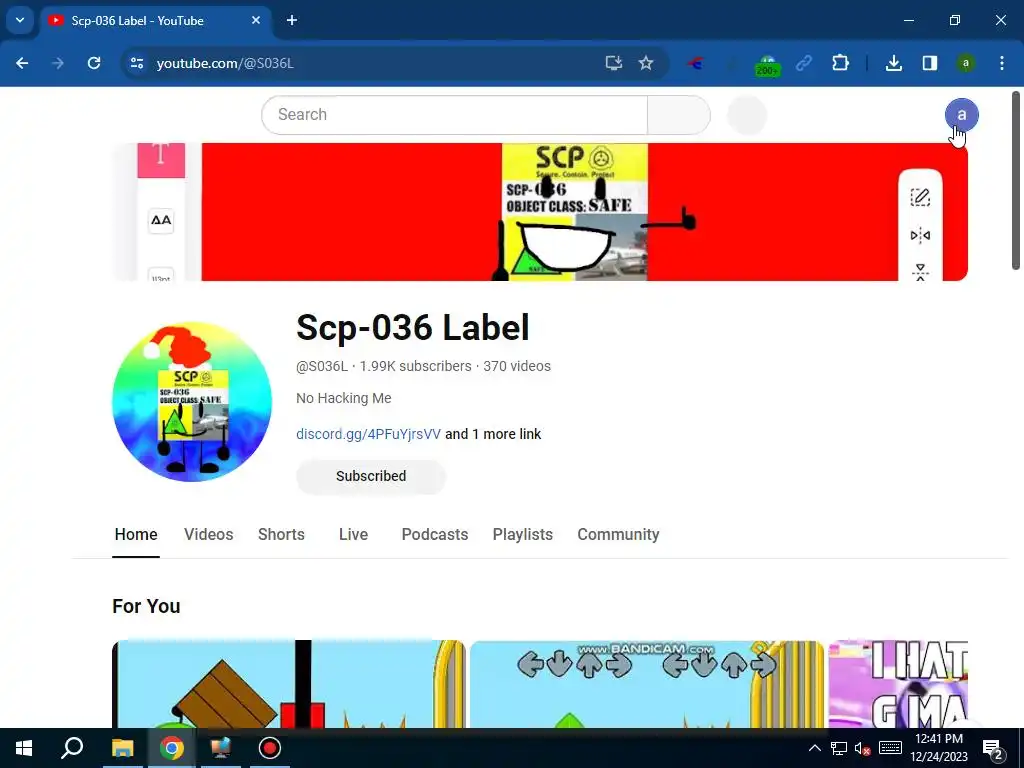Open the Community tab
This screenshot has width=1024, height=768.
[618, 534]
